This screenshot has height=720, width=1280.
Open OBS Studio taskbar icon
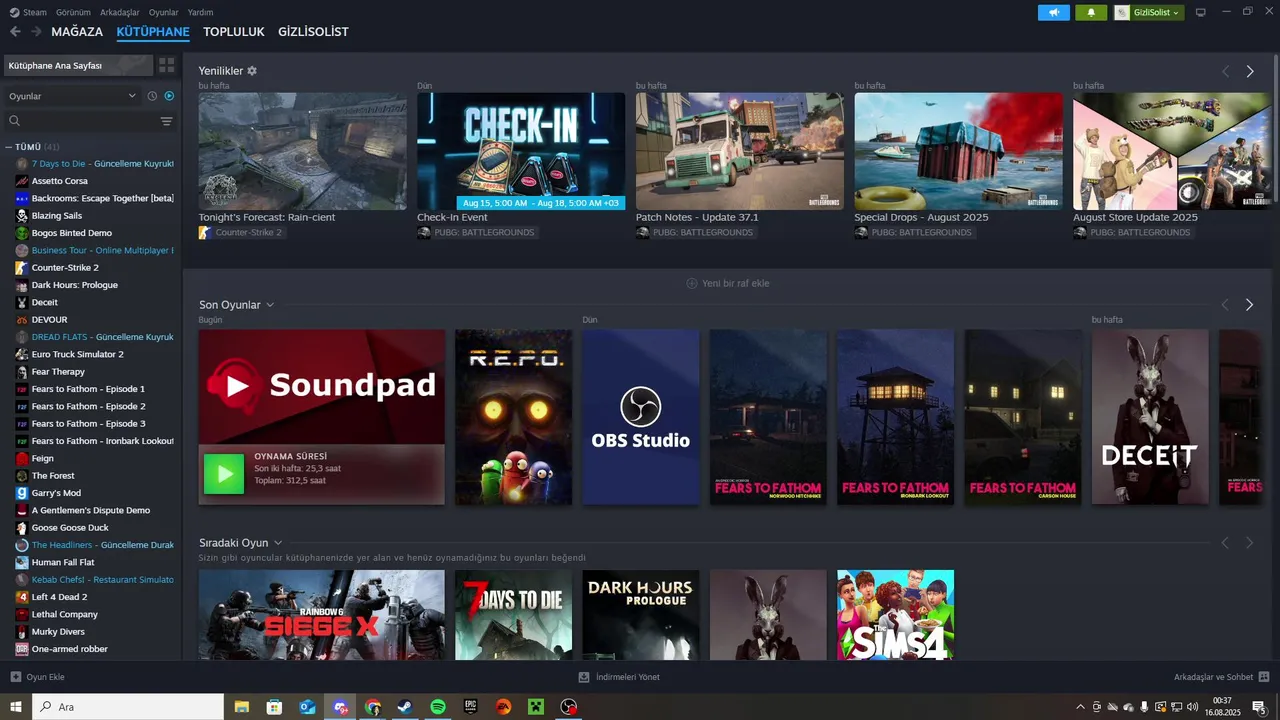569,707
